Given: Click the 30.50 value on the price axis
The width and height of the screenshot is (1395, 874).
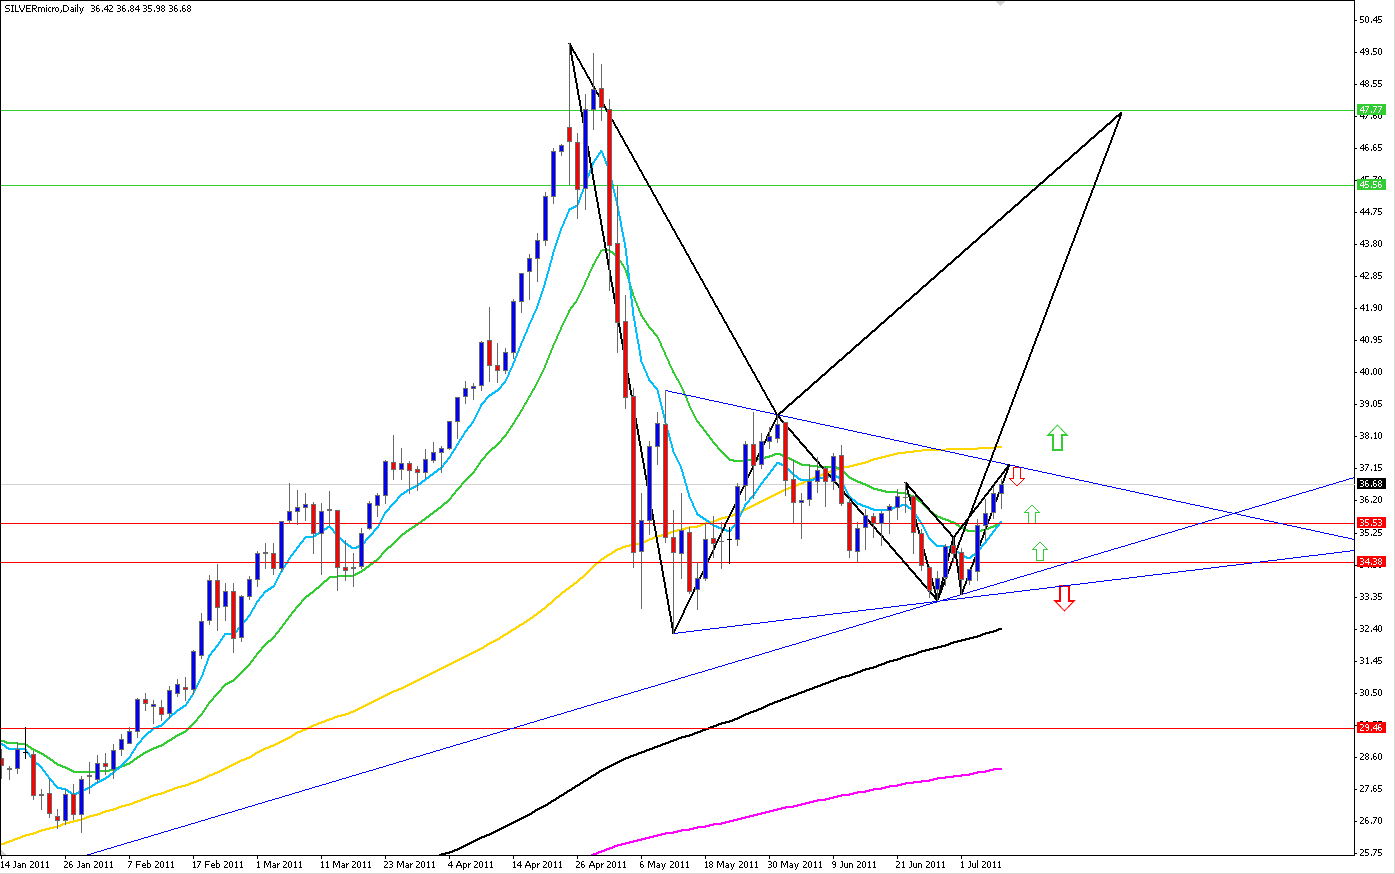Looking at the screenshot, I should coord(1370,692).
